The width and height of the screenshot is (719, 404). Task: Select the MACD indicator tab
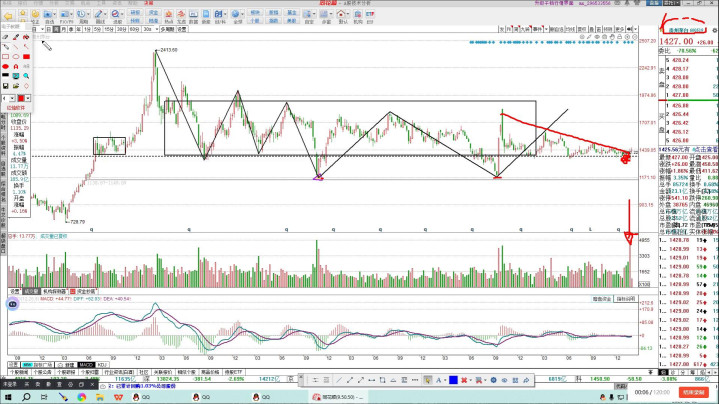click(86, 366)
